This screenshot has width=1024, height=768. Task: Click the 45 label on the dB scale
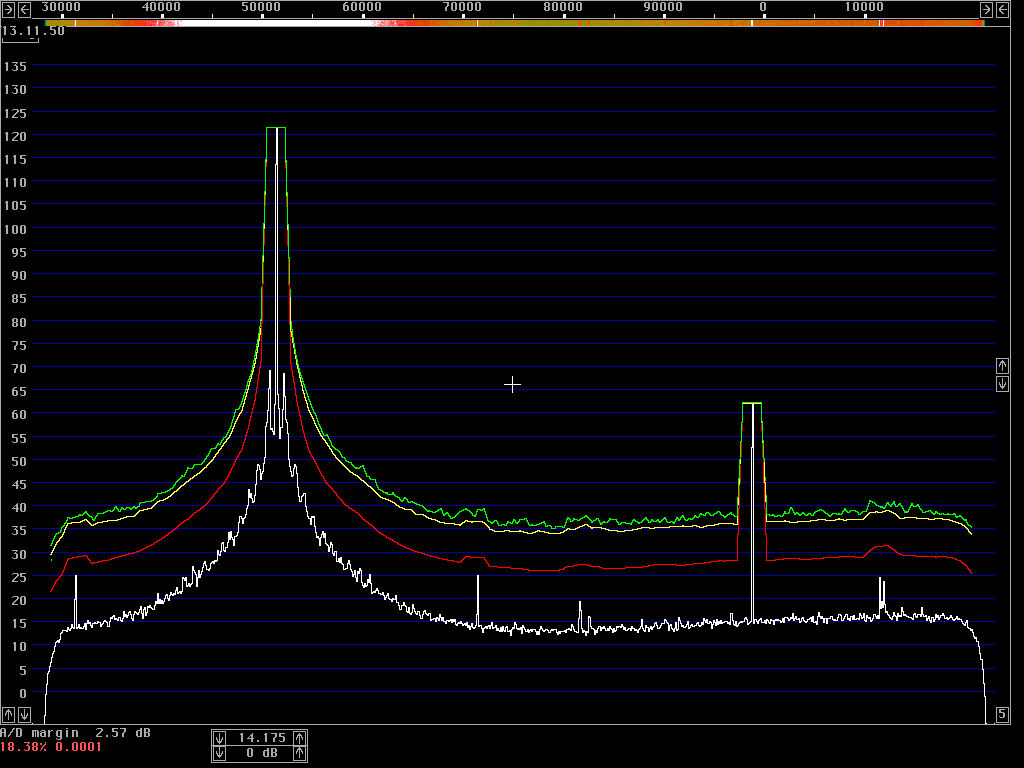[x=19, y=485]
